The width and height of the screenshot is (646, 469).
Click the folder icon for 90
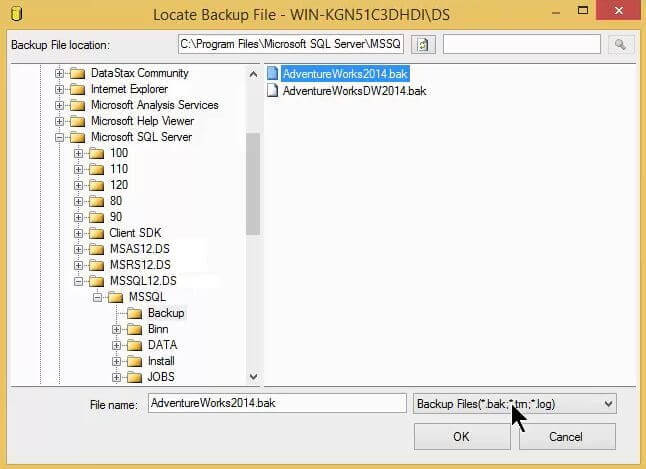tap(96, 218)
